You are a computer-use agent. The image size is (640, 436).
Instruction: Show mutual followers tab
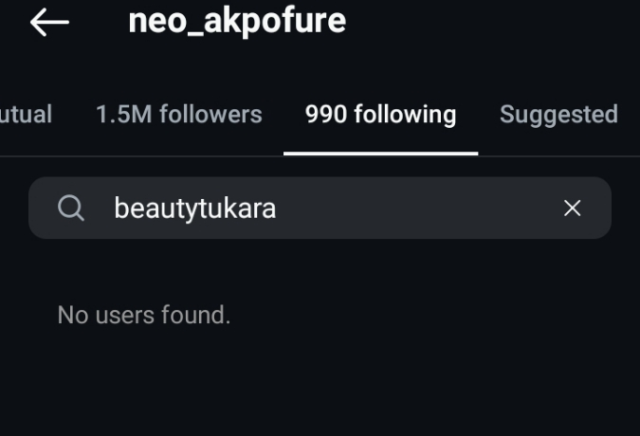pos(24,114)
